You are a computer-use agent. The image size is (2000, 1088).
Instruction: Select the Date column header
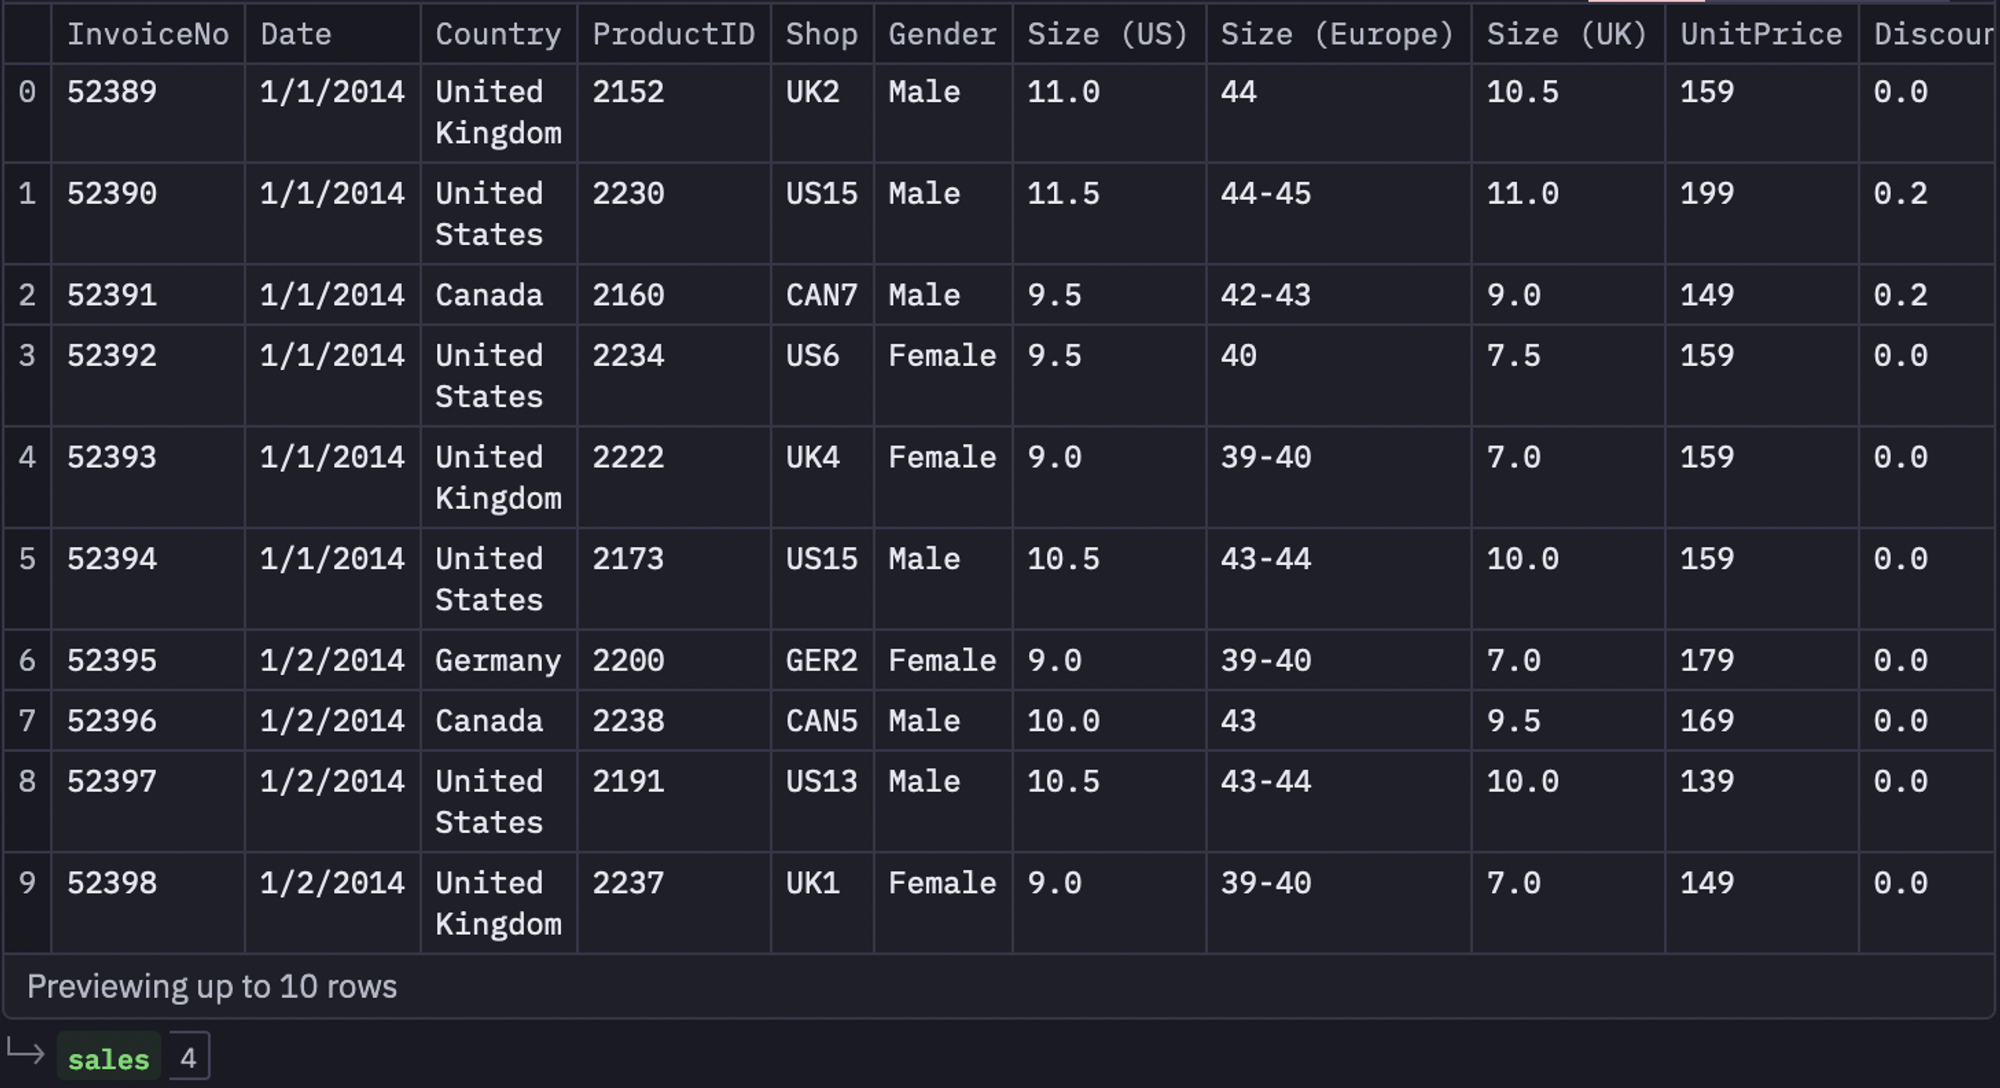[x=296, y=35]
